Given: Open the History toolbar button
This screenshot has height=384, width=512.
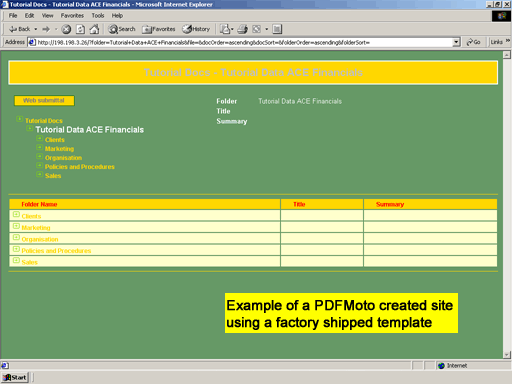Looking at the screenshot, I should pos(196,29).
